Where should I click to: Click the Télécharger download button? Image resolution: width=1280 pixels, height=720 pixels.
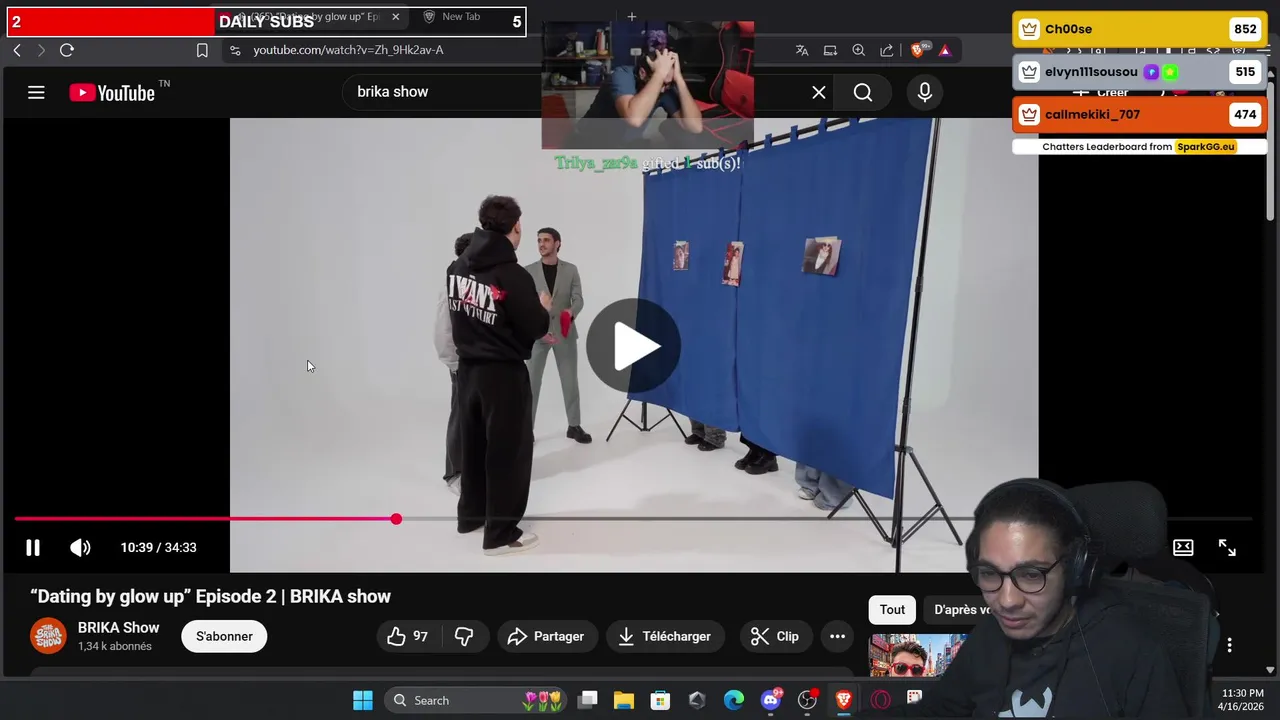(x=665, y=637)
